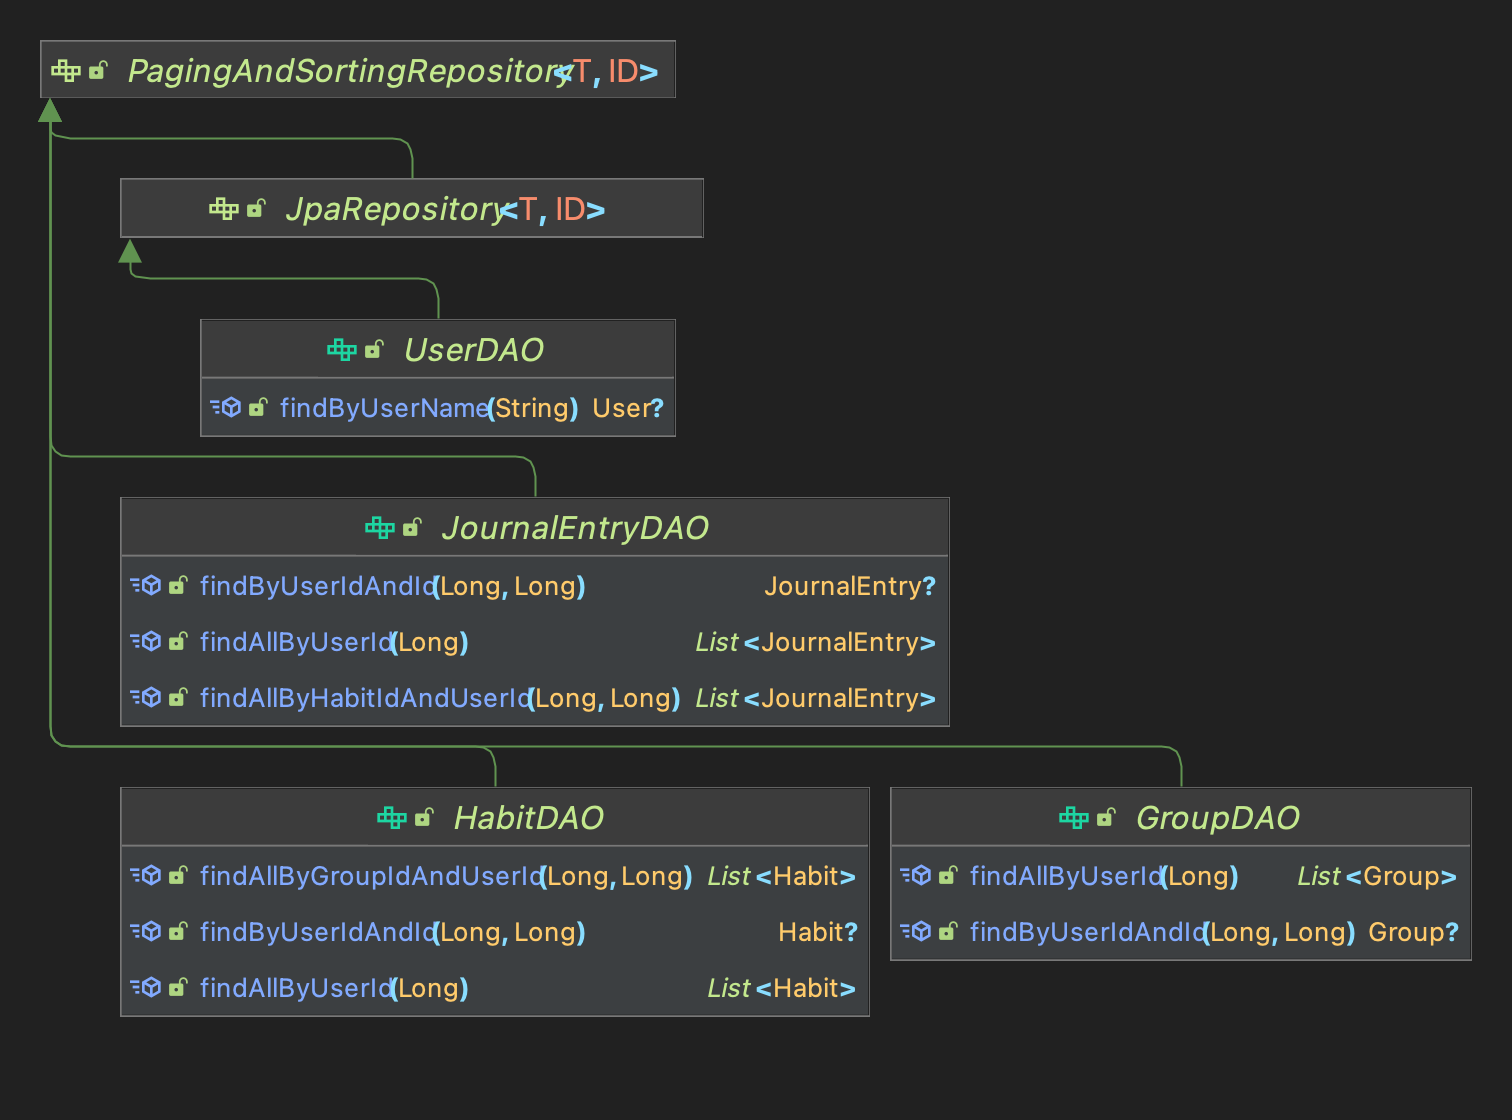Screen dimensions: 1512x1120
Task: Click findByUserIdAndId method name in JournalEntryDAO
Action: pyautogui.click(x=318, y=586)
